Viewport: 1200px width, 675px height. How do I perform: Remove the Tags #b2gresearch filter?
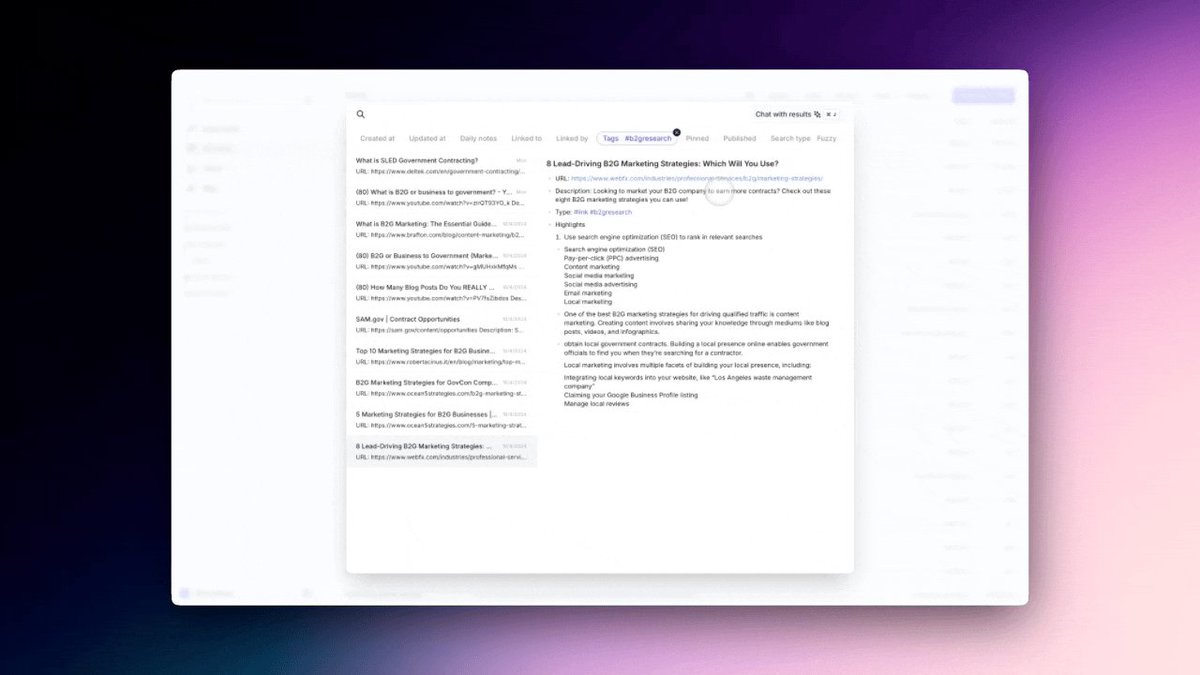pos(676,132)
